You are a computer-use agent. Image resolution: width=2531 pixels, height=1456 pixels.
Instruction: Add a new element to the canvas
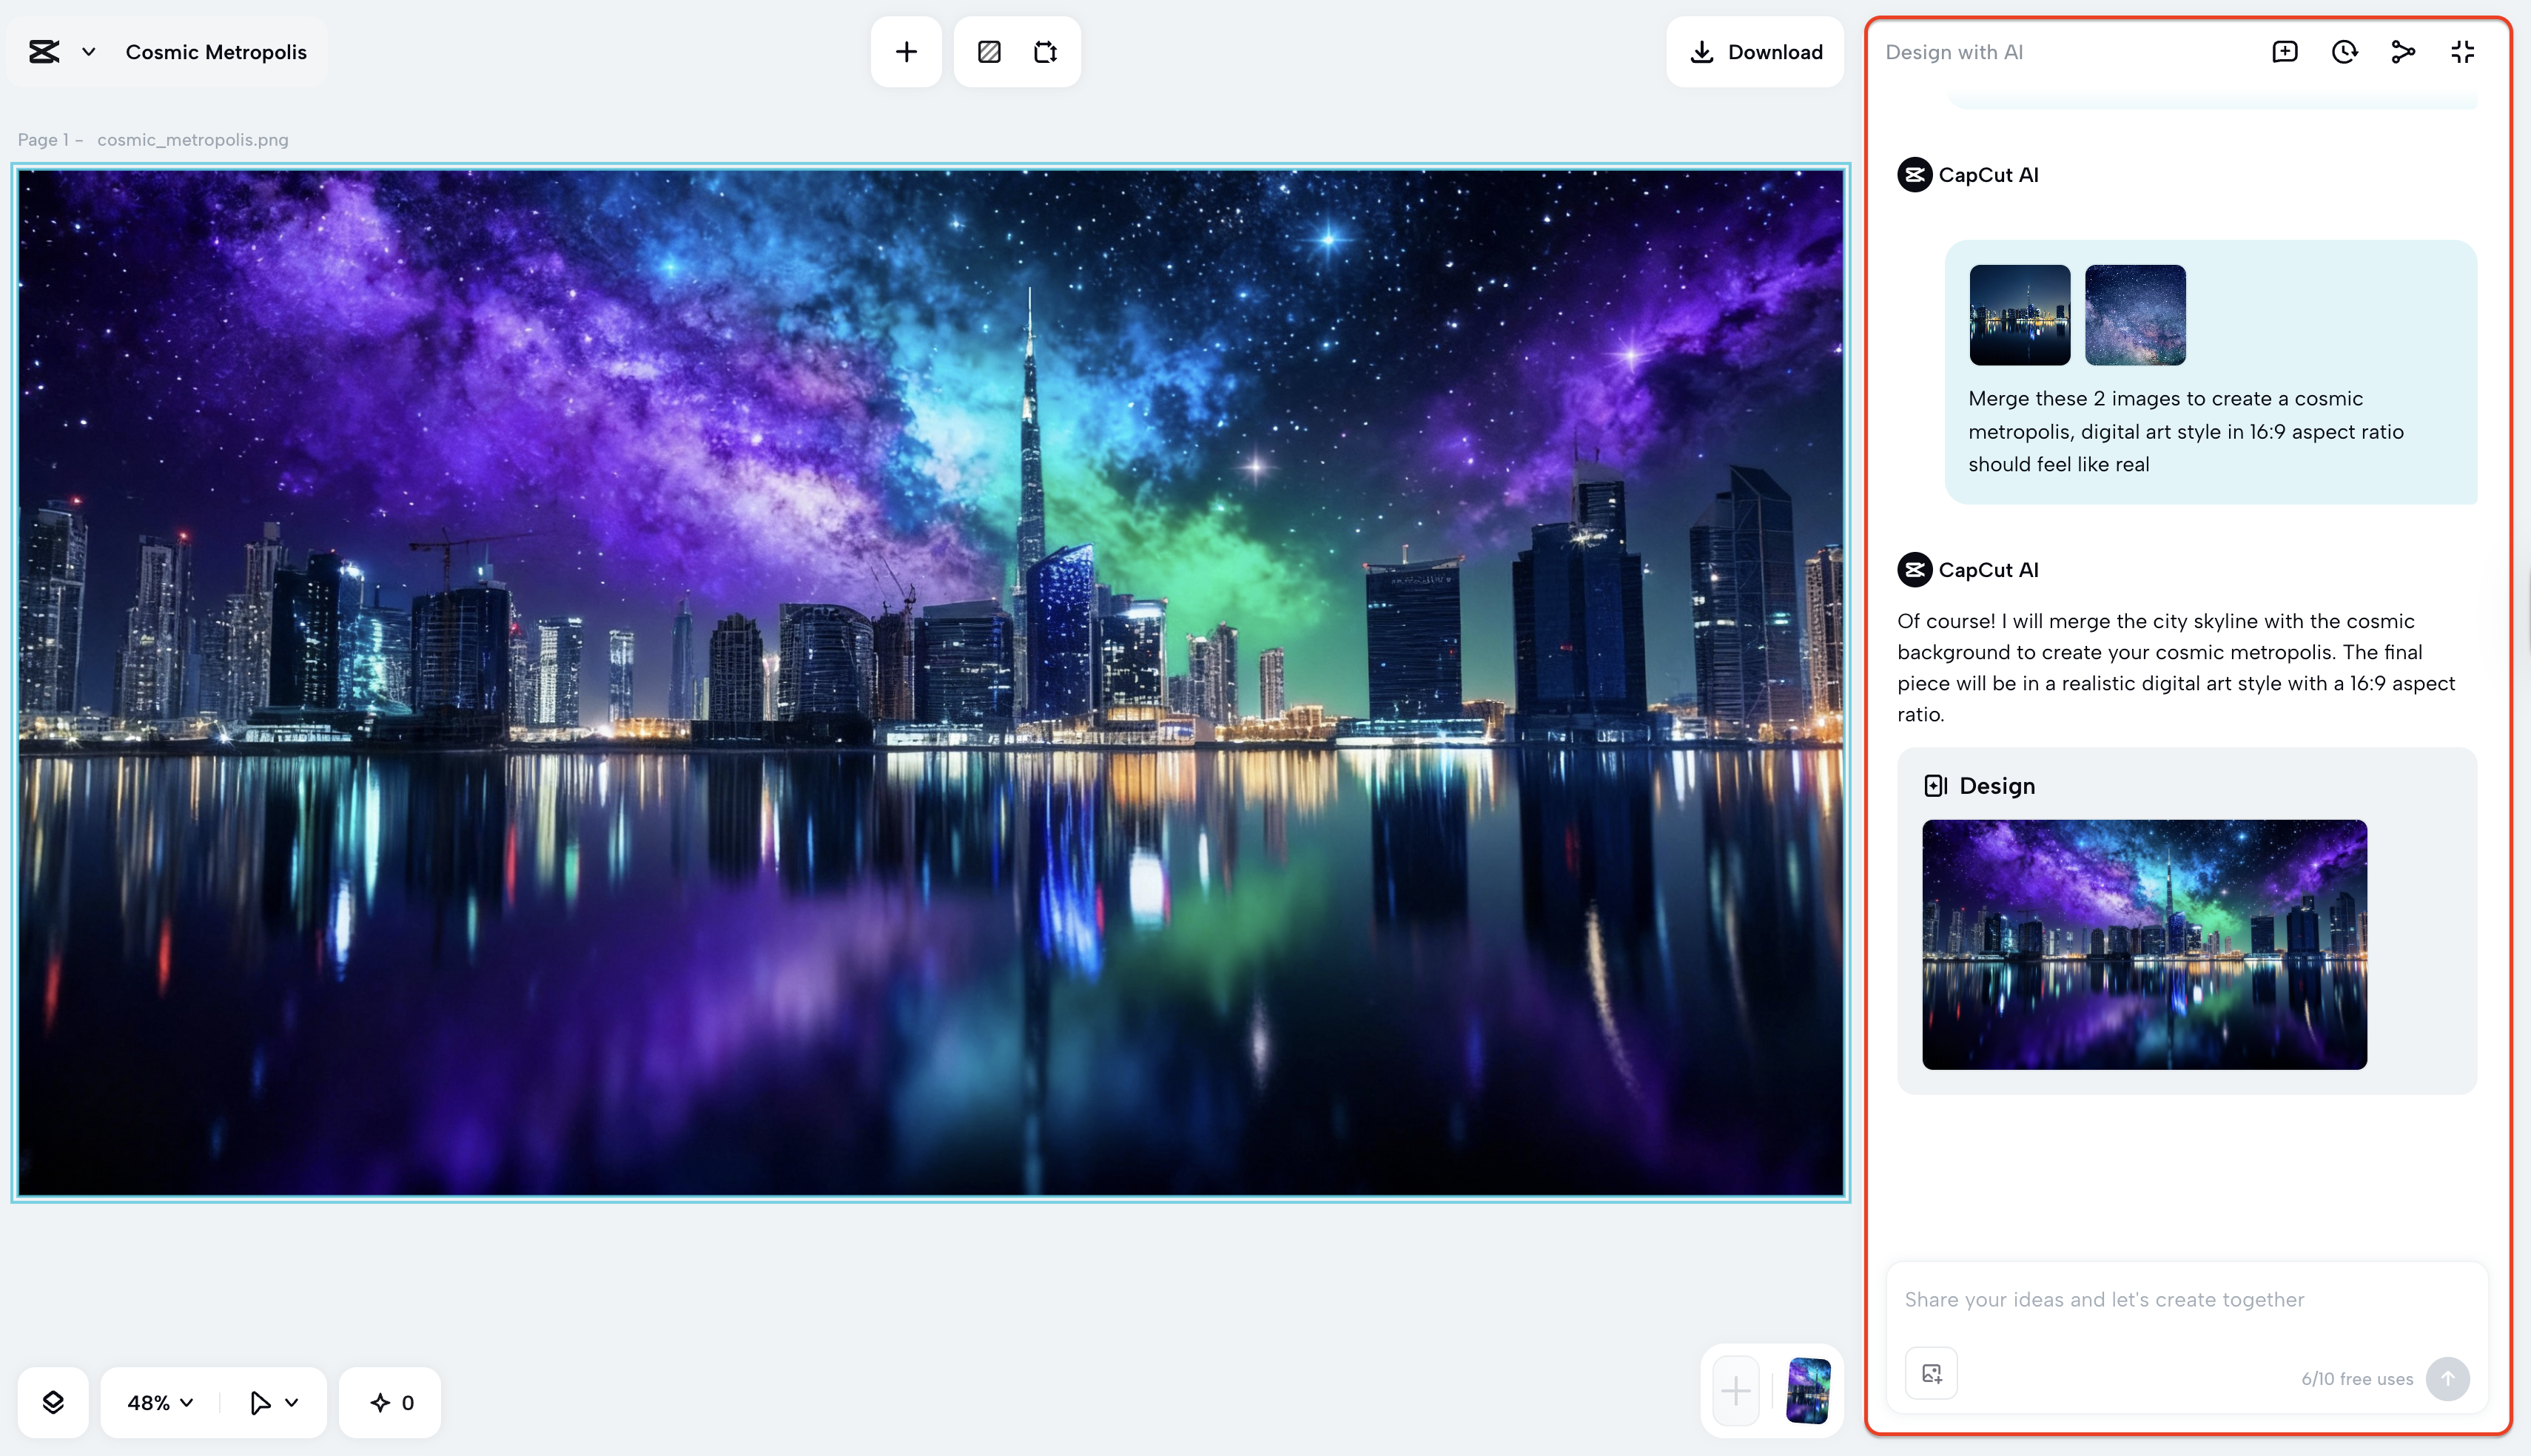(x=906, y=51)
